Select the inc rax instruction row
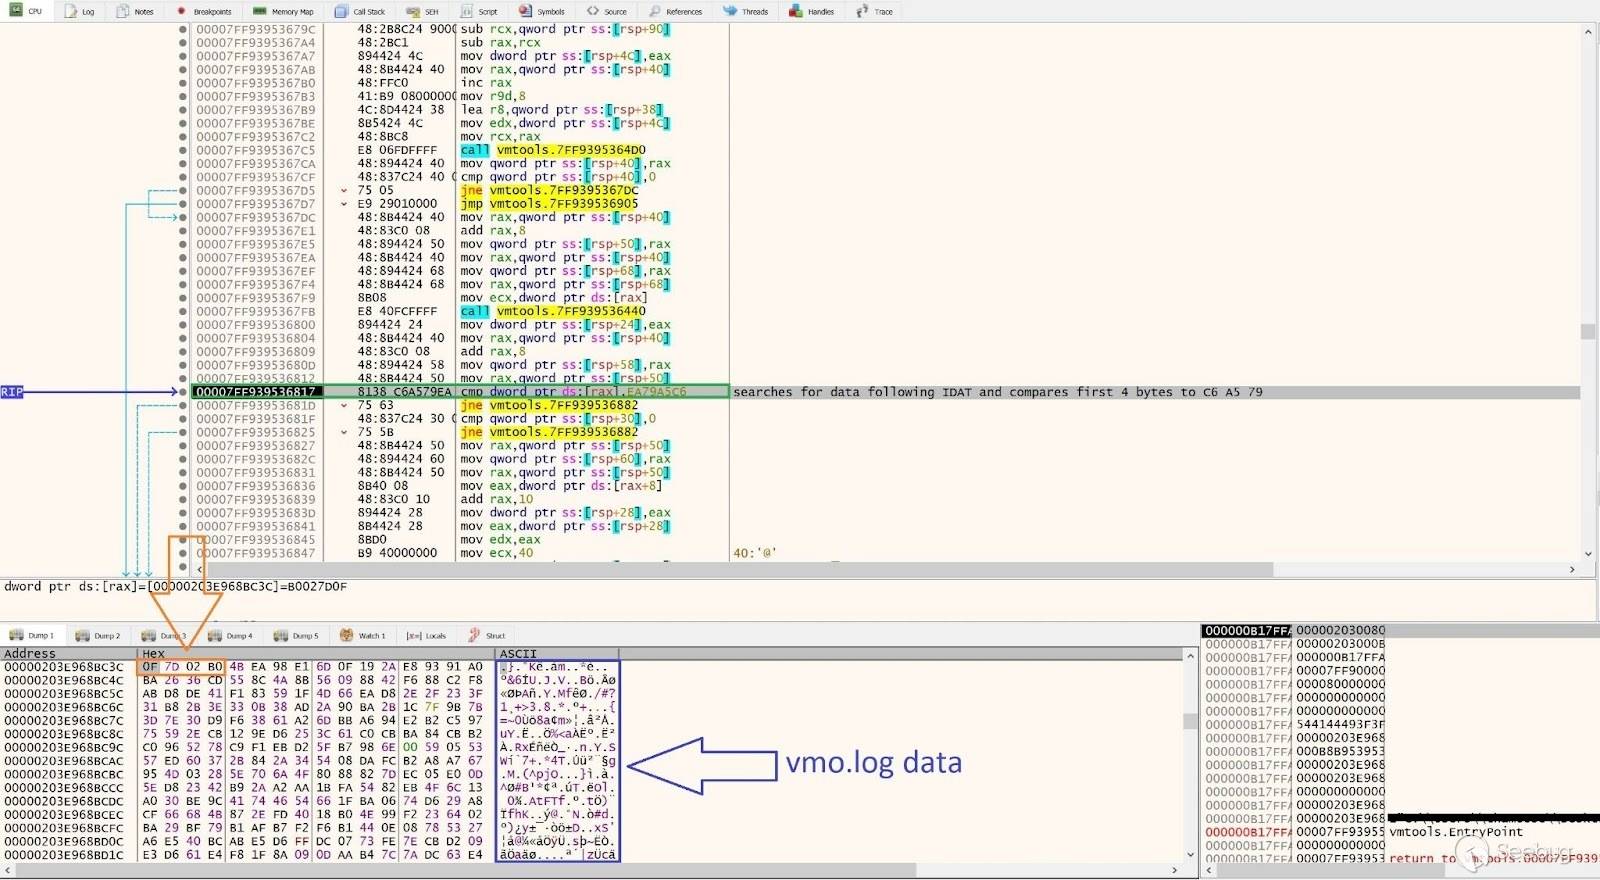 point(485,83)
